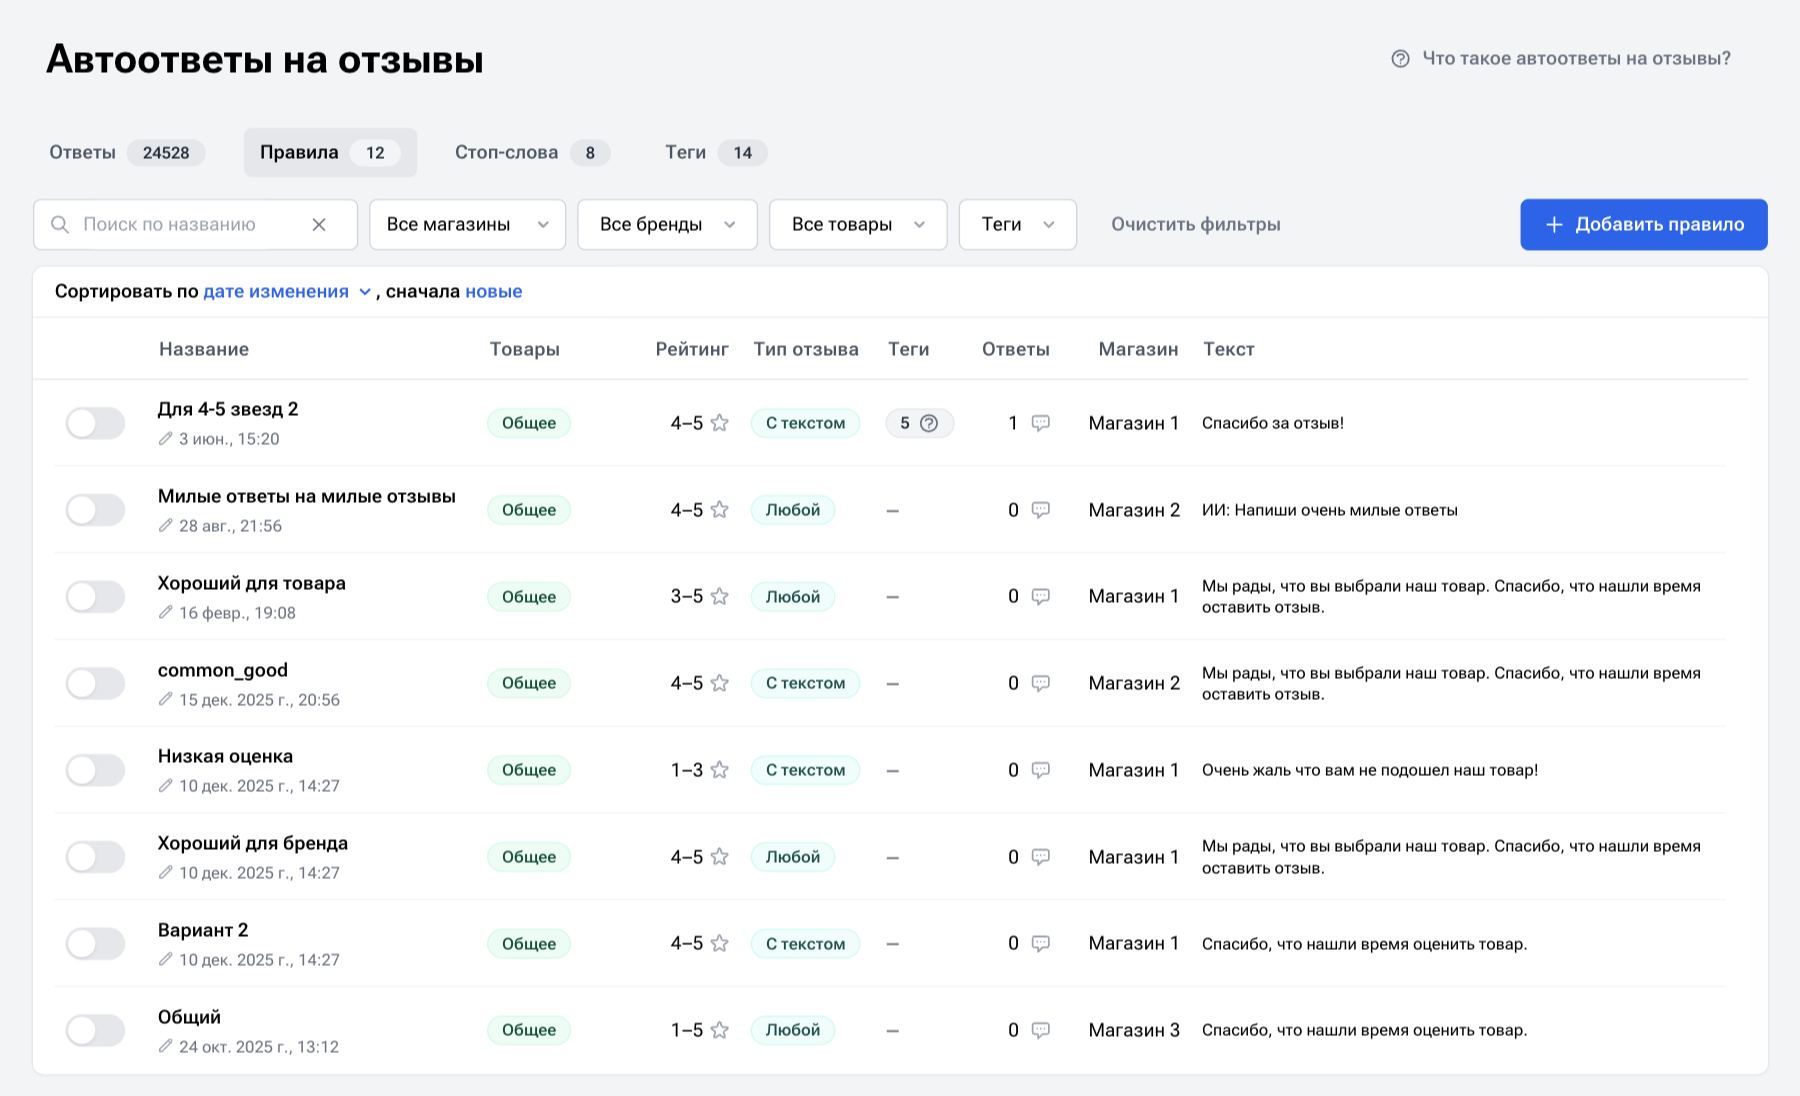
Task: Click star rating icon in Общий row
Action: (719, 1030)
